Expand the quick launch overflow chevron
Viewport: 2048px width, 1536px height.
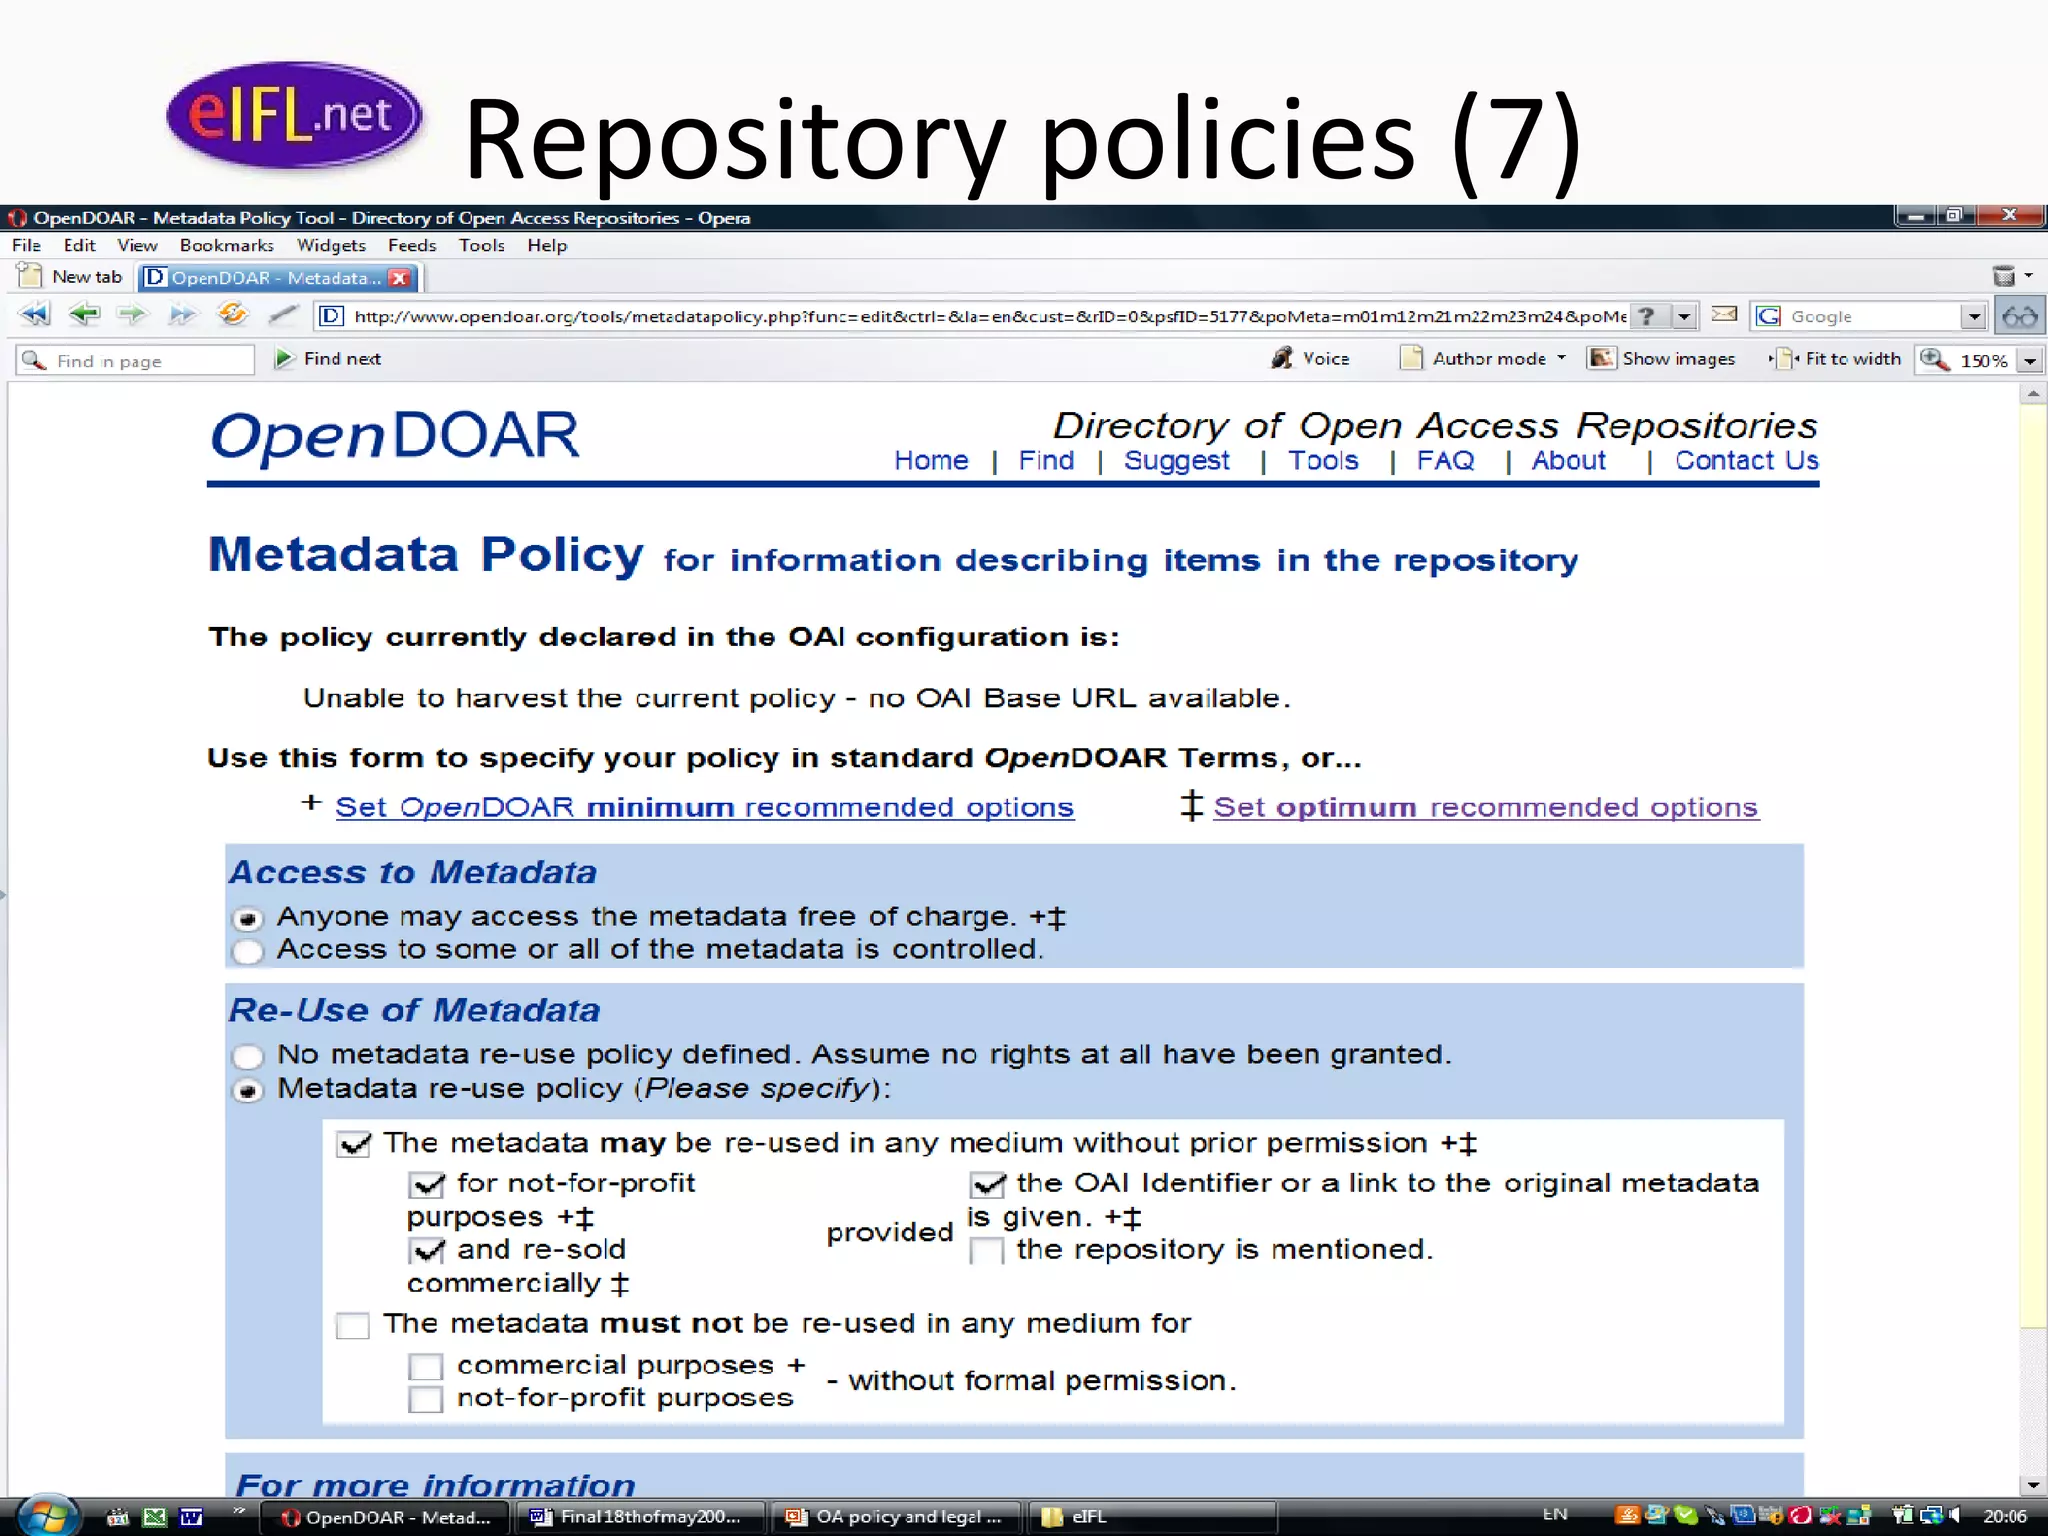[x=238, y=1510]
